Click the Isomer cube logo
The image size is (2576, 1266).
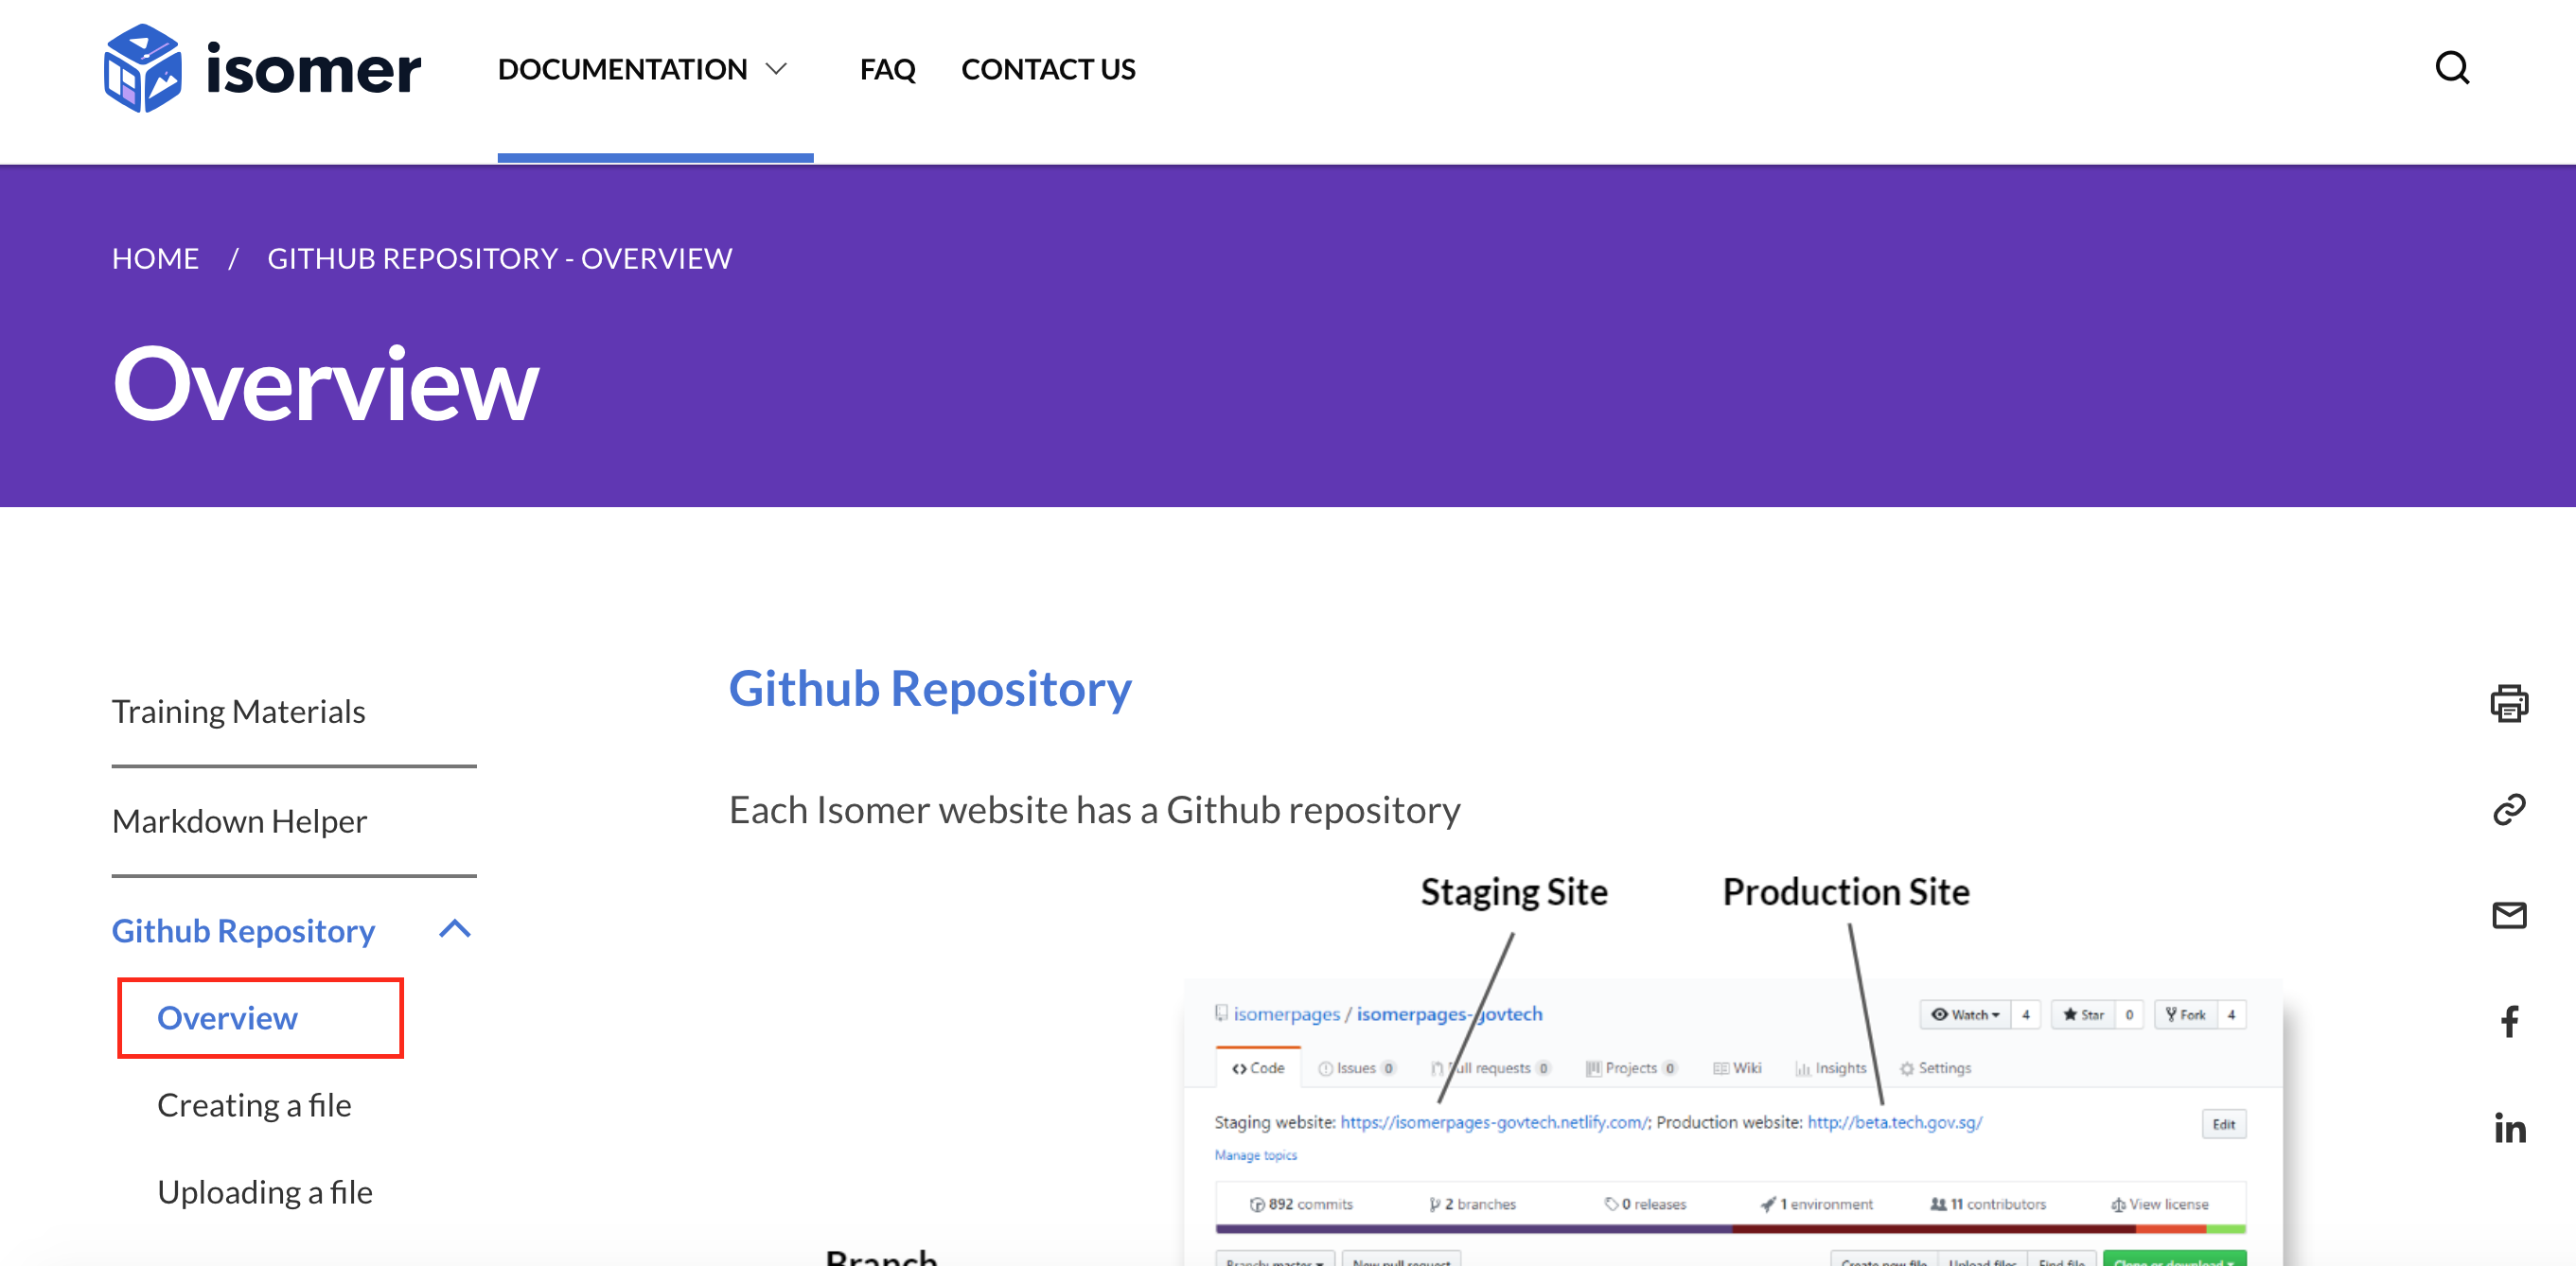coord(143,68)
